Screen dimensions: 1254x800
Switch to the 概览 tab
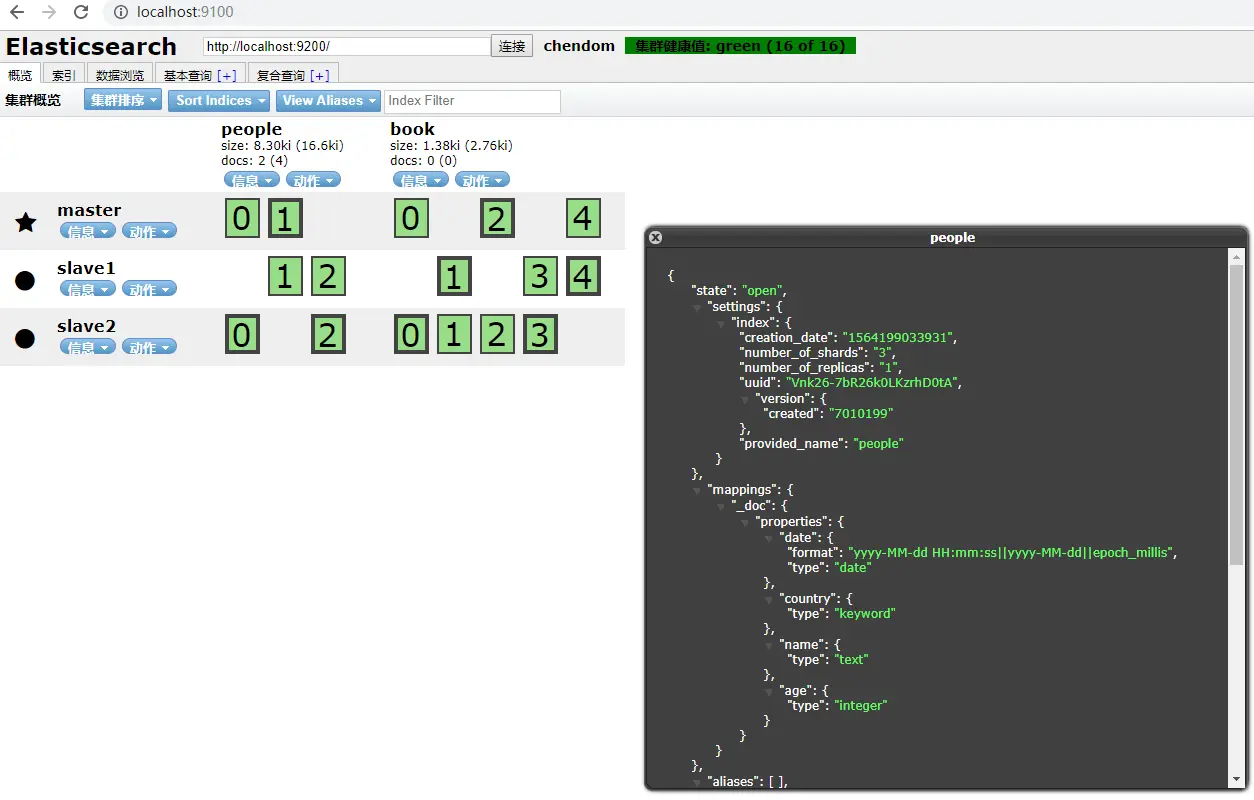(x=21, y=75)
